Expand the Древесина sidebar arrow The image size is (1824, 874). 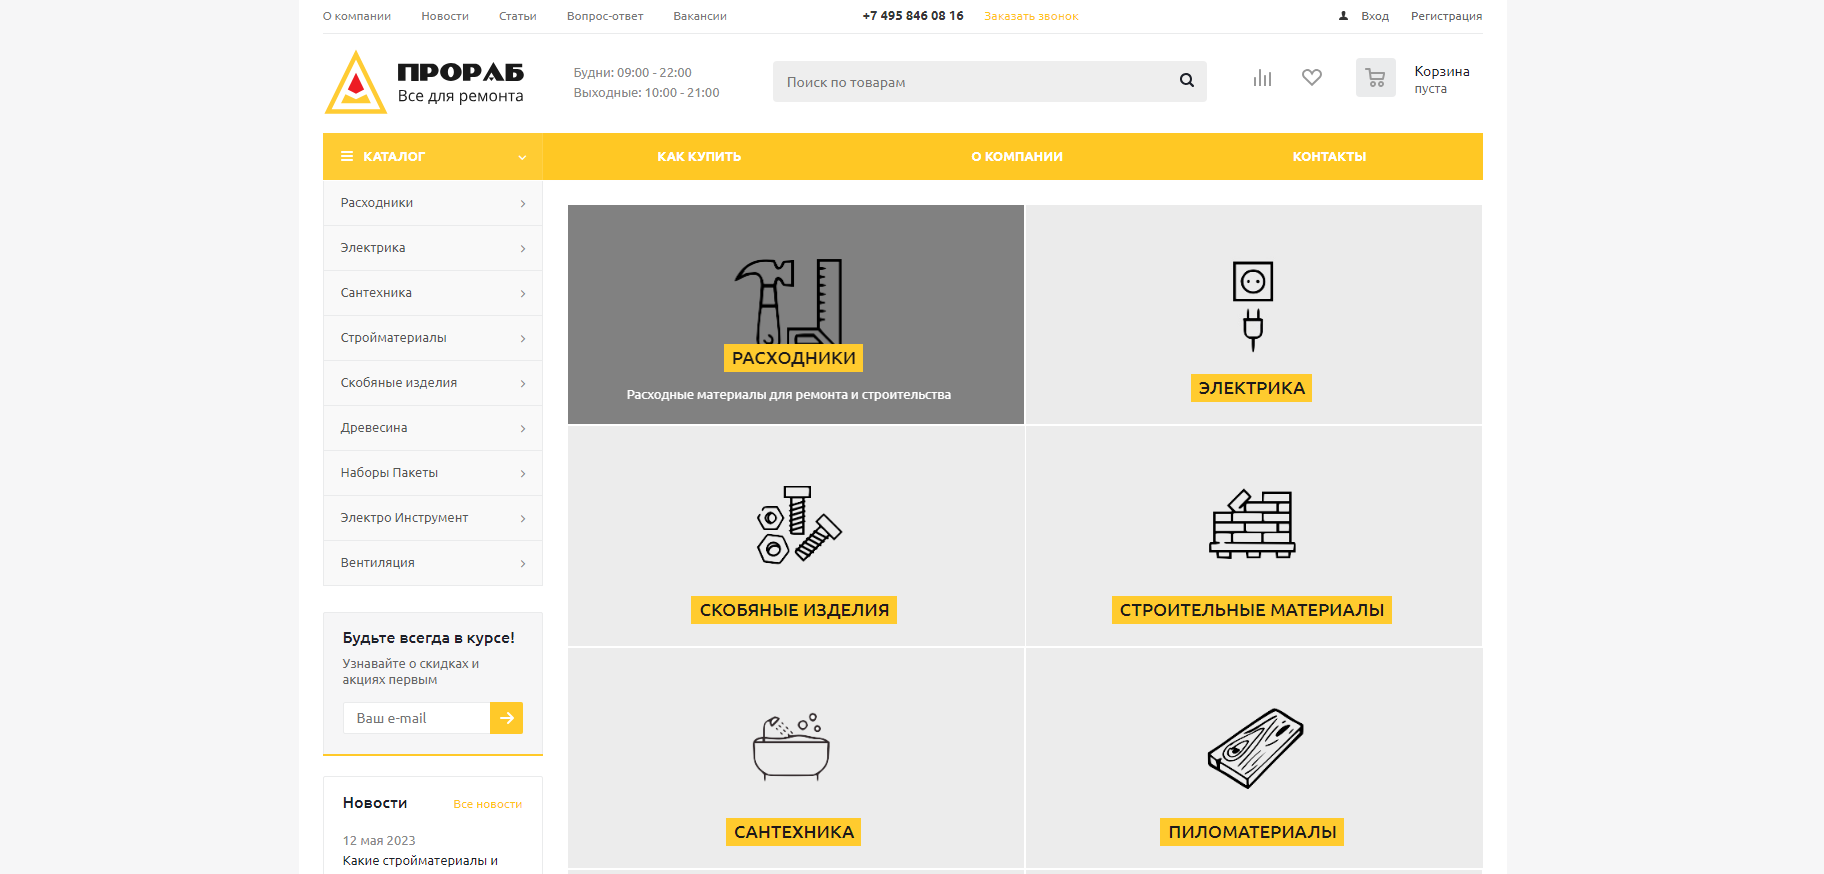point(523,428)
